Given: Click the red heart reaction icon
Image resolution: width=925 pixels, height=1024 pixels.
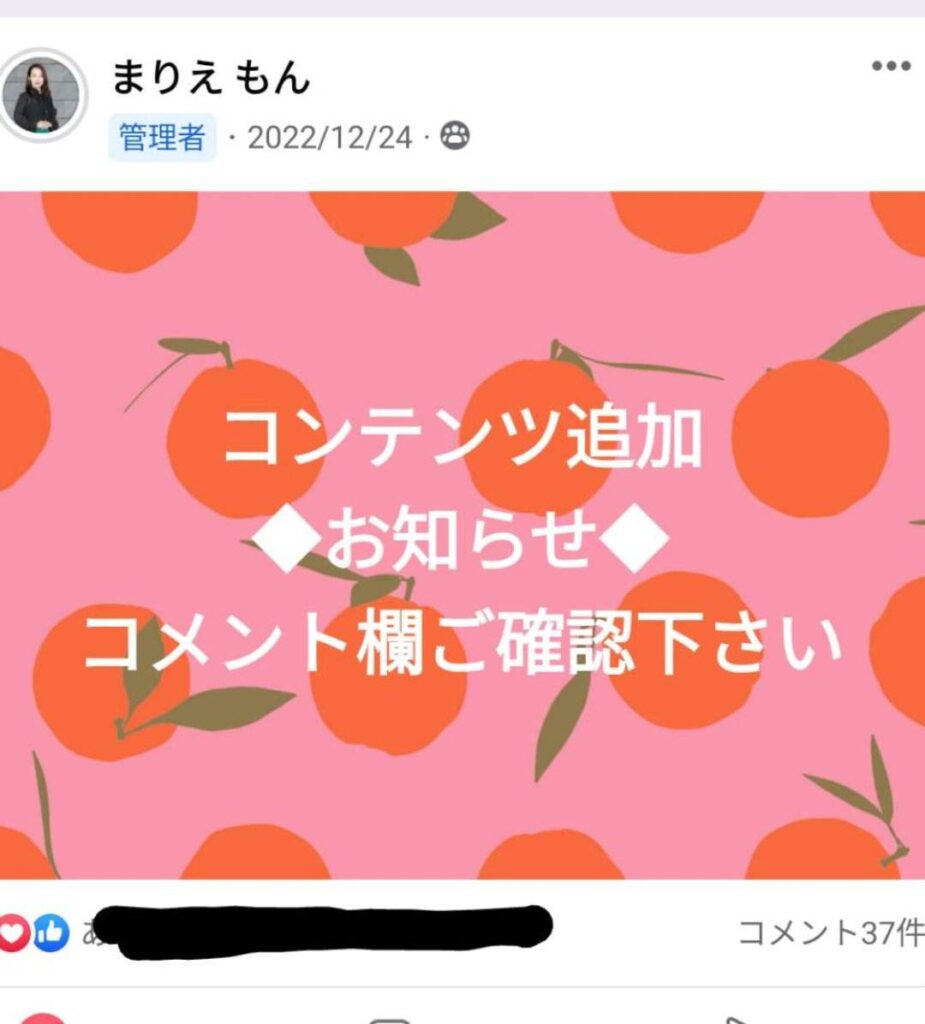Looking at the screenshot, I should click(x=13, y=932).
